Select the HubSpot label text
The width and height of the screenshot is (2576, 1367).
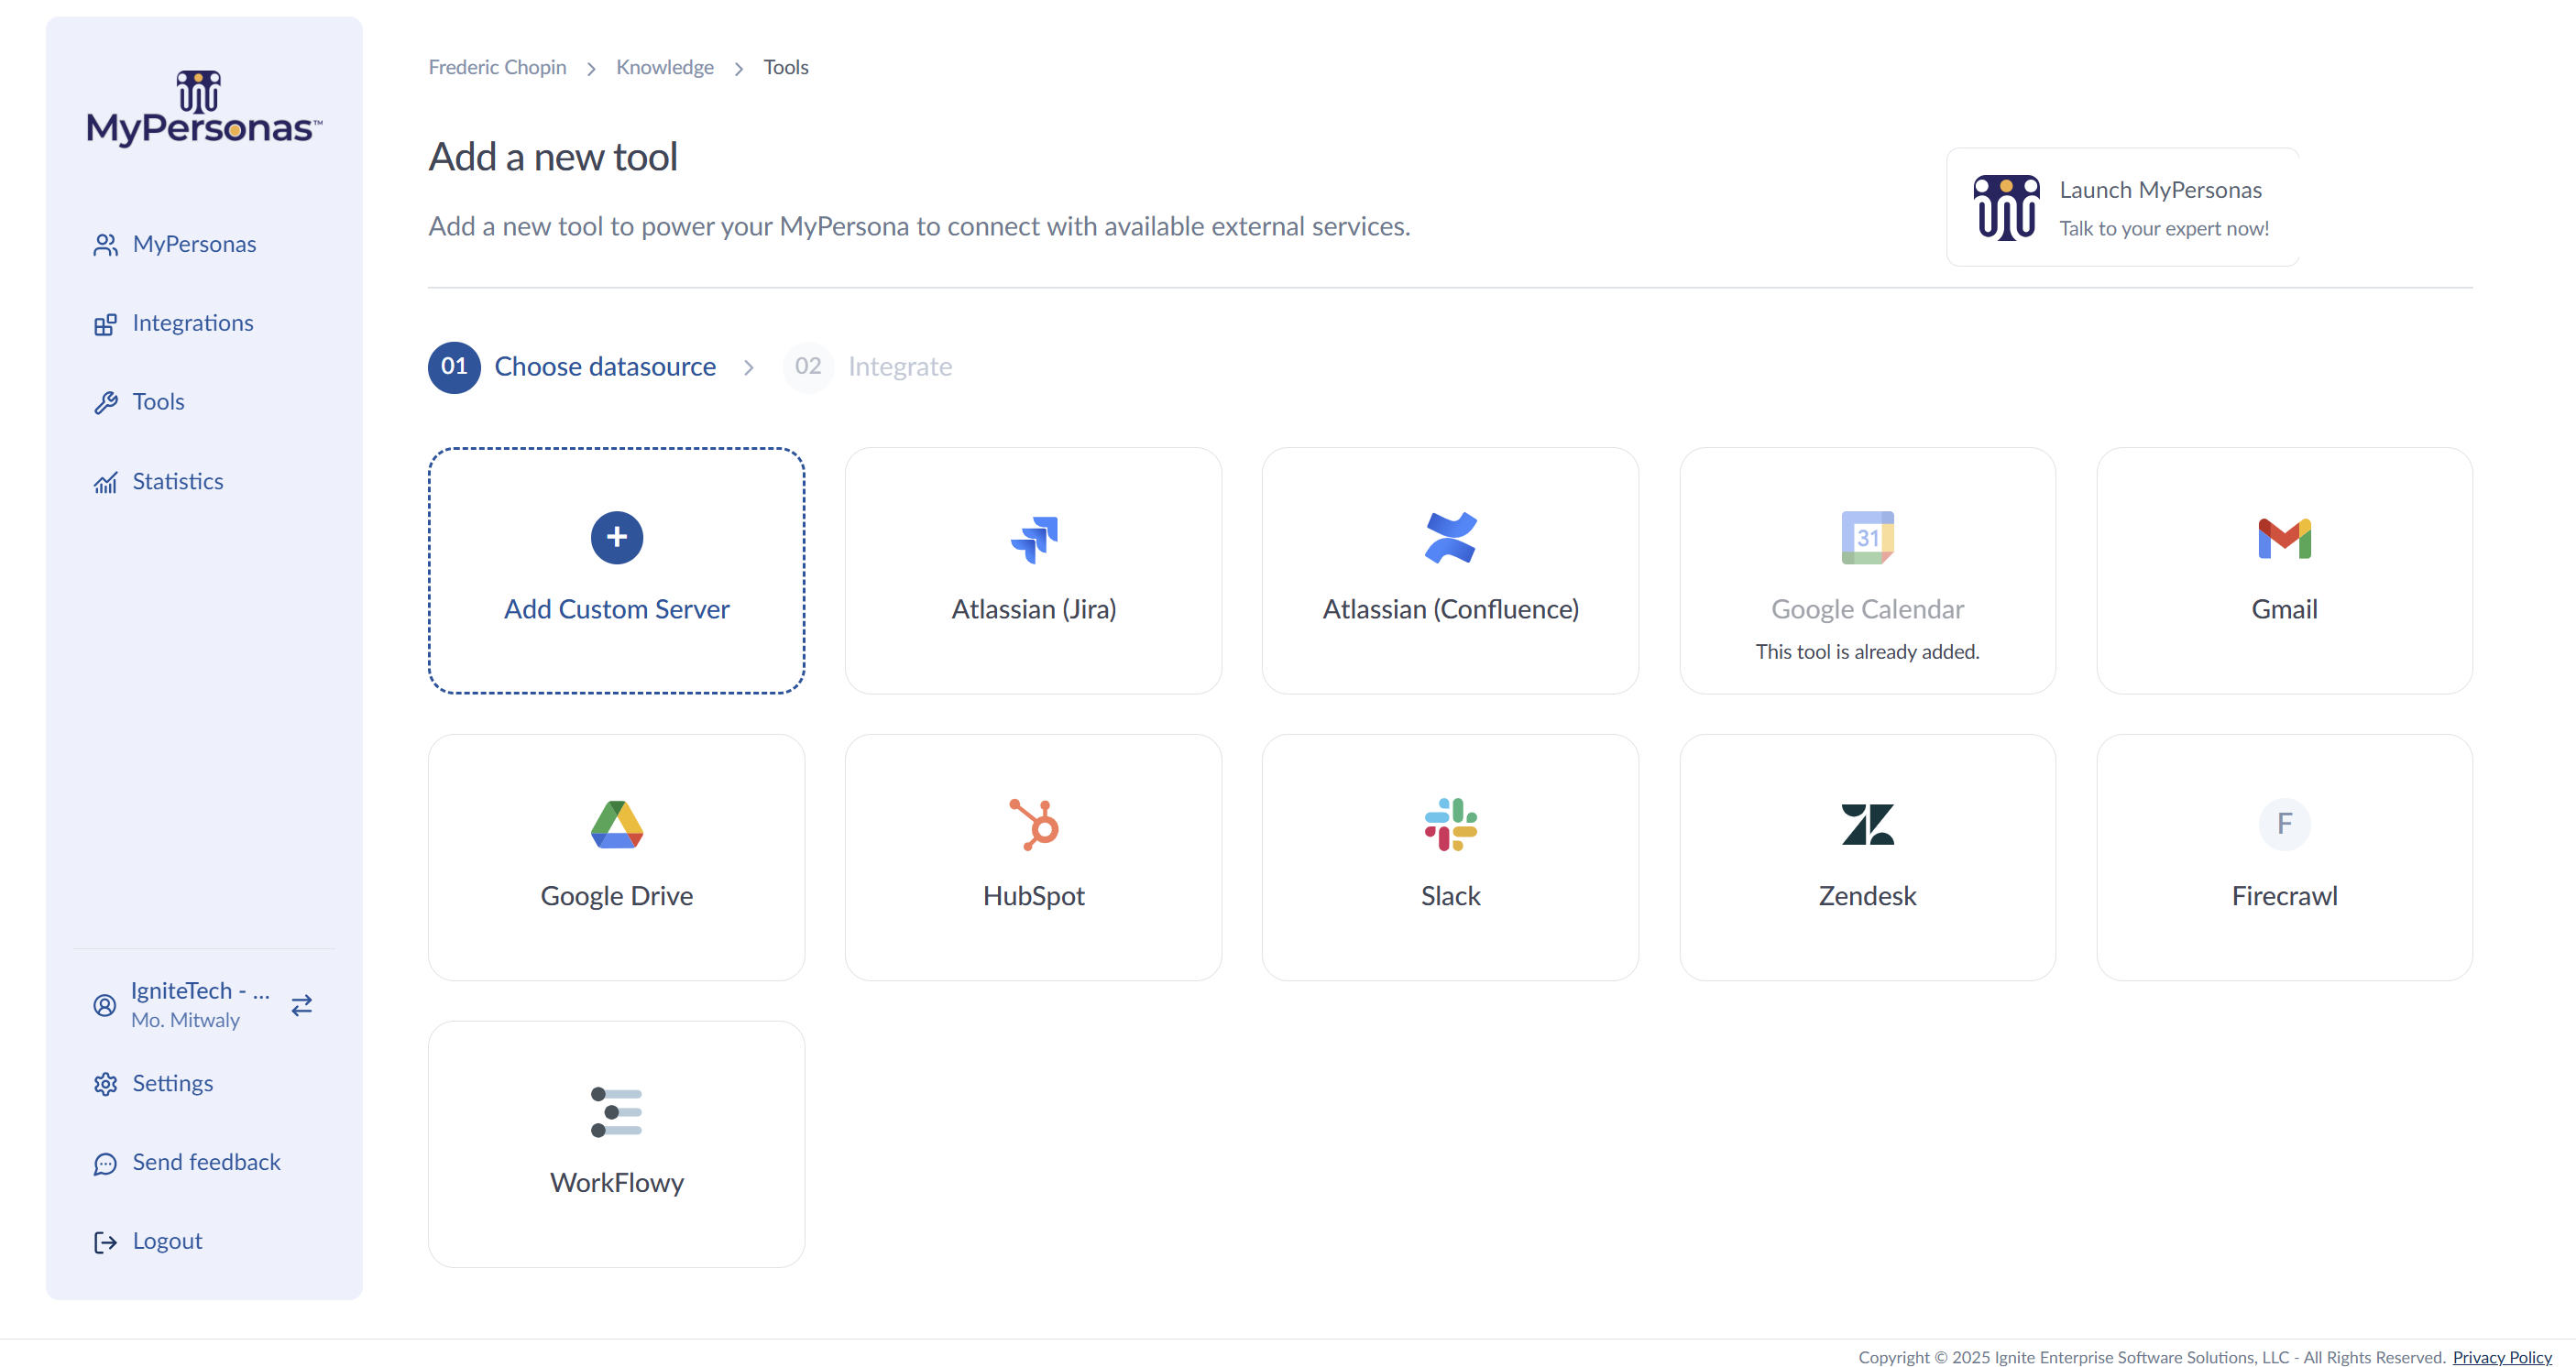(1034, 897)
